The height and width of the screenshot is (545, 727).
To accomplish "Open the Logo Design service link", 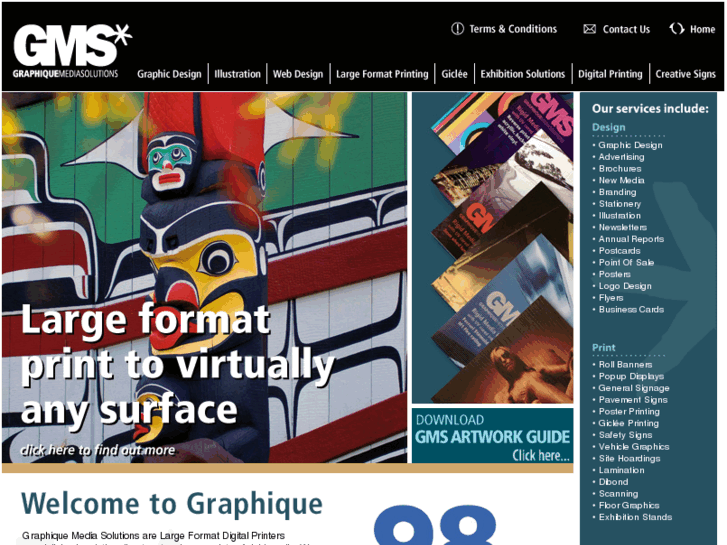I will (625, 286).
